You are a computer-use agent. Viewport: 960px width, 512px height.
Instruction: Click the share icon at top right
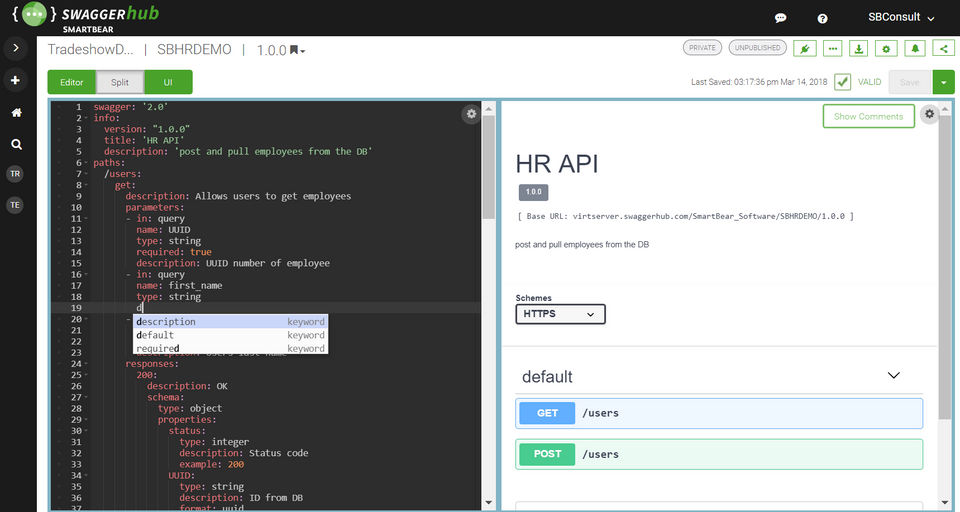[x=942, y=48]
